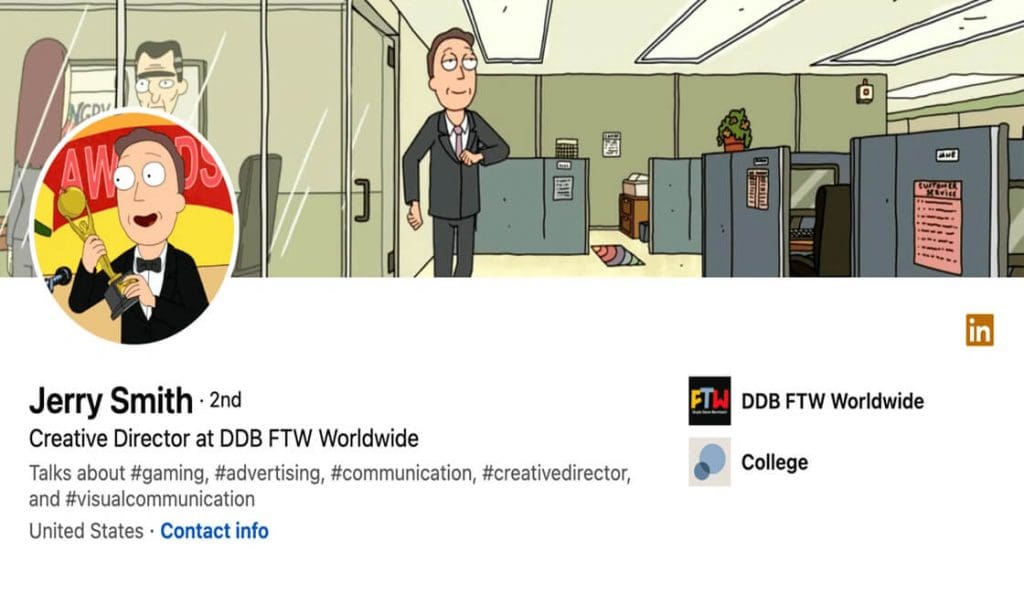
Task: Click the standing man in the banner
Action: 454,153
